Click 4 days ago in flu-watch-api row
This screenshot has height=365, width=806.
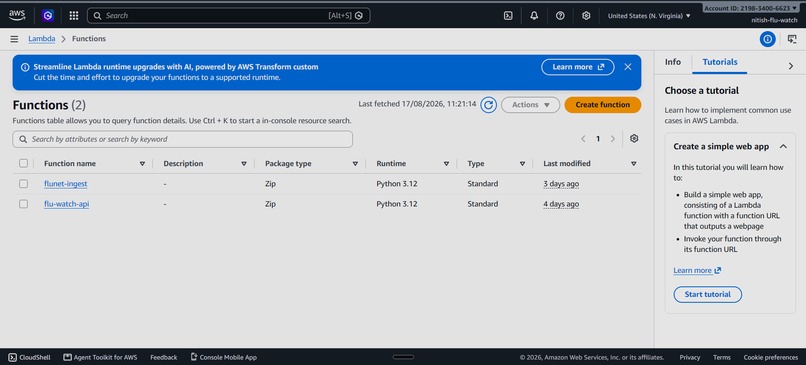point(561,204)
